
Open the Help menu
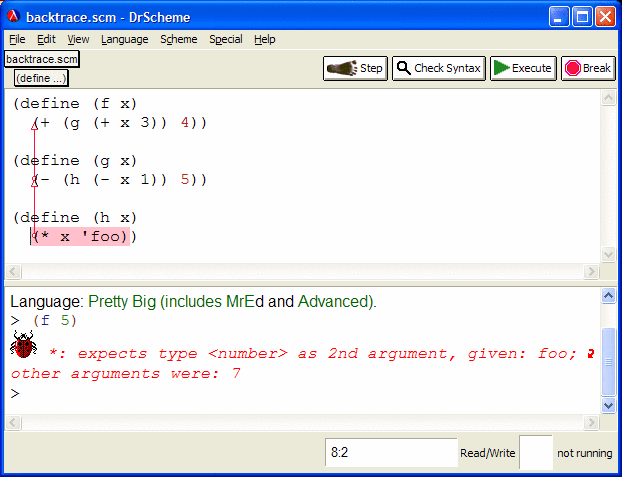click(265, 39)
